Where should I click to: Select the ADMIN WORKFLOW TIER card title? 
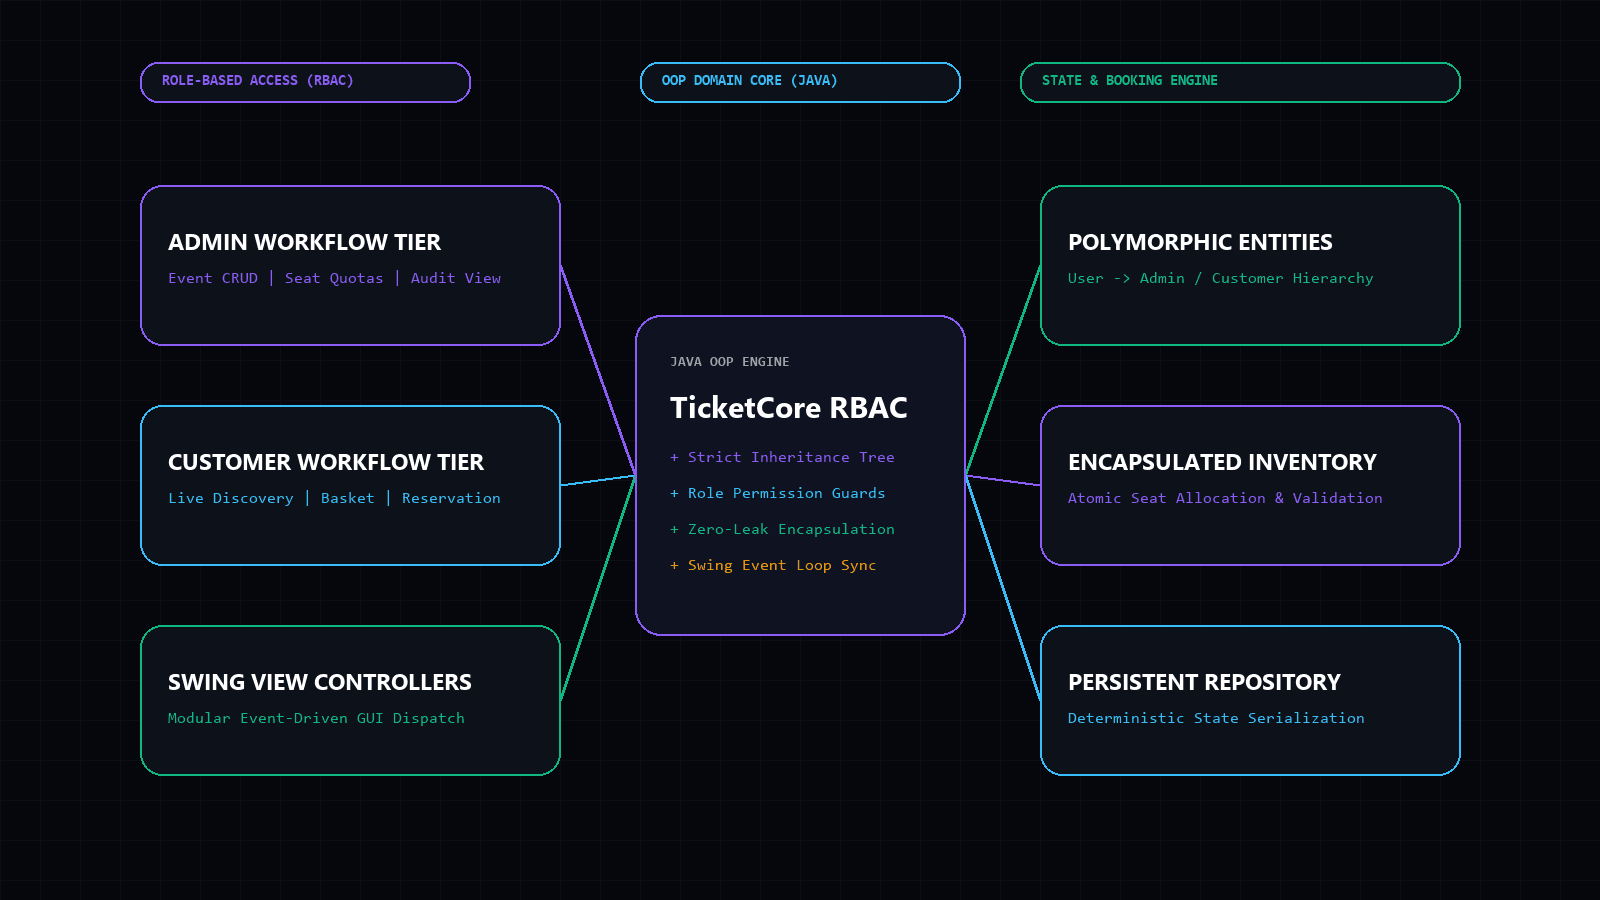tap(304, 242)
